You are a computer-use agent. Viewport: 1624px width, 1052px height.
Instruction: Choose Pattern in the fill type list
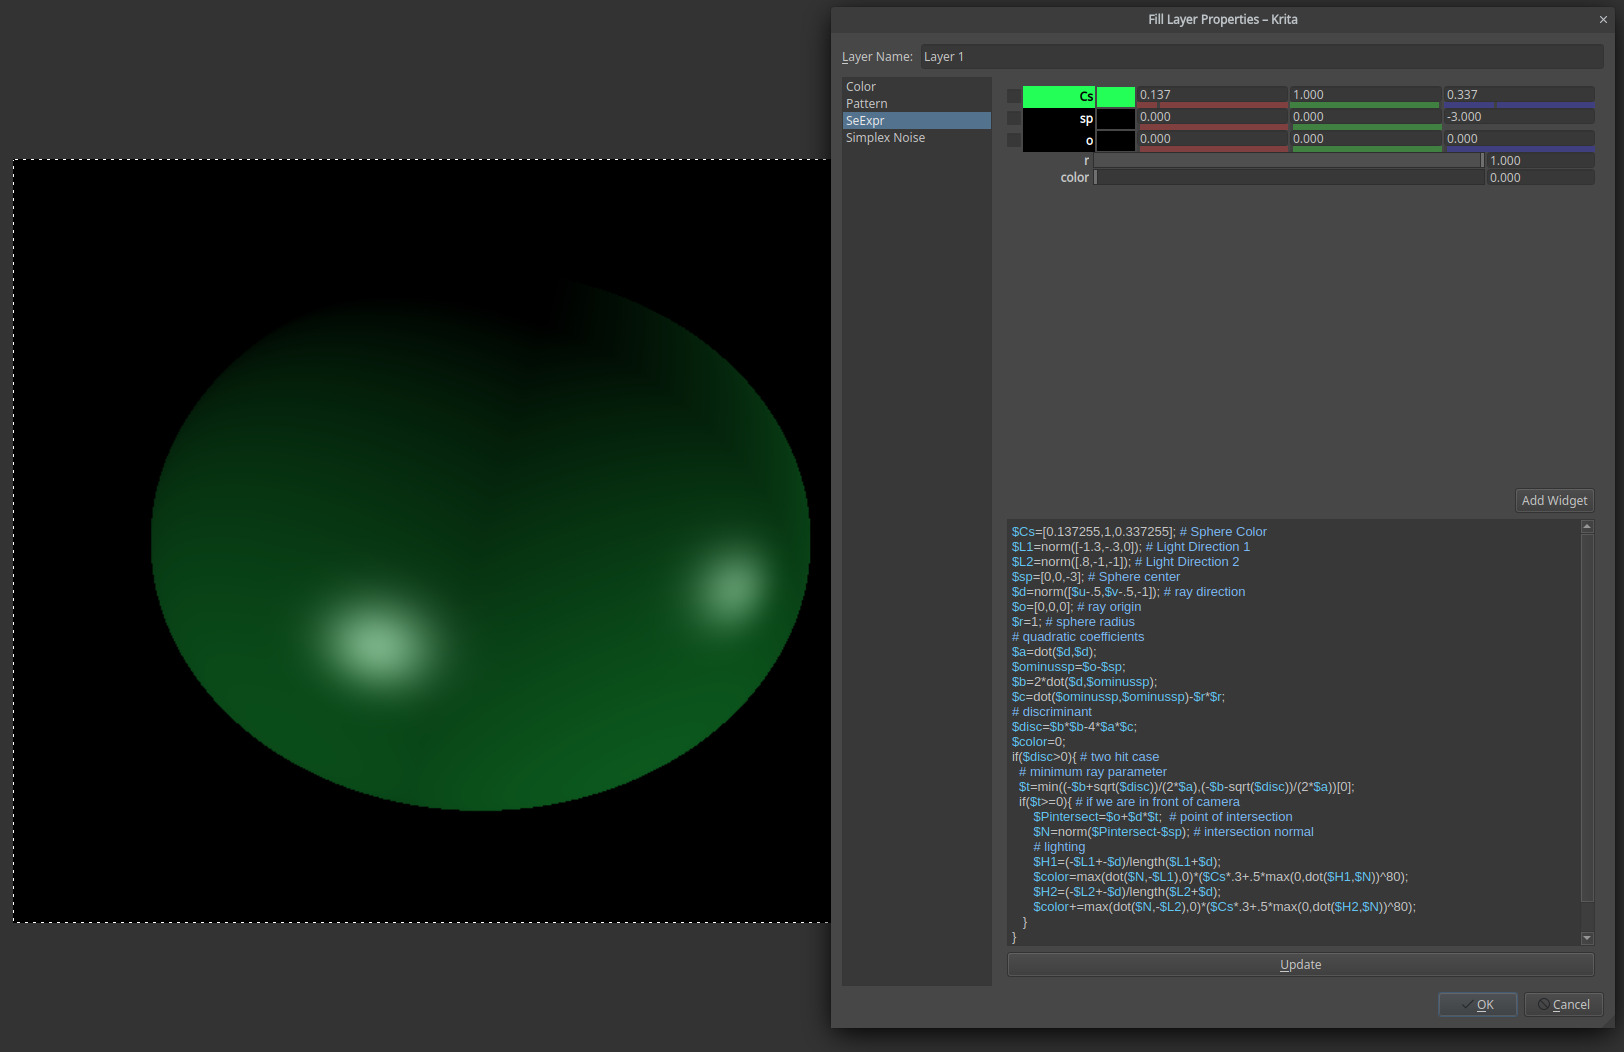point(867,104)
